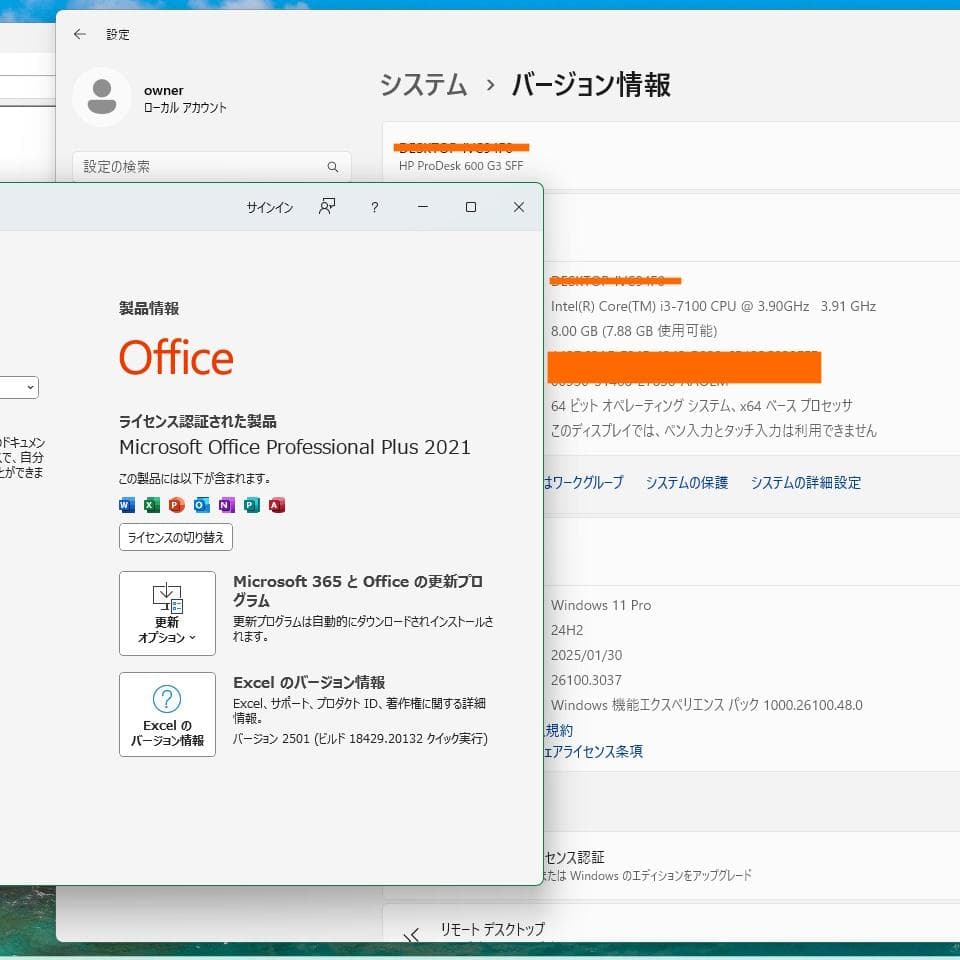
Task: Click the back arrow in Settings
Action: (79, 34)
